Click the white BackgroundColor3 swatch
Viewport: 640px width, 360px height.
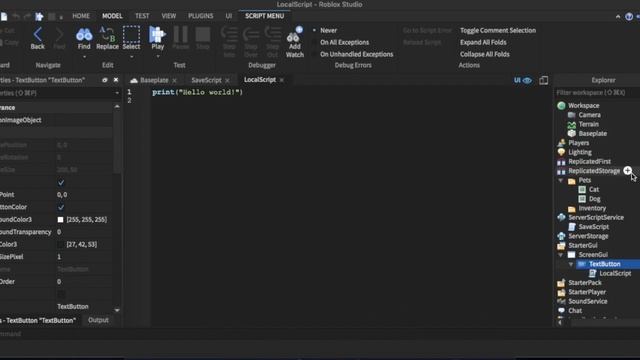[x=60, y=220]
